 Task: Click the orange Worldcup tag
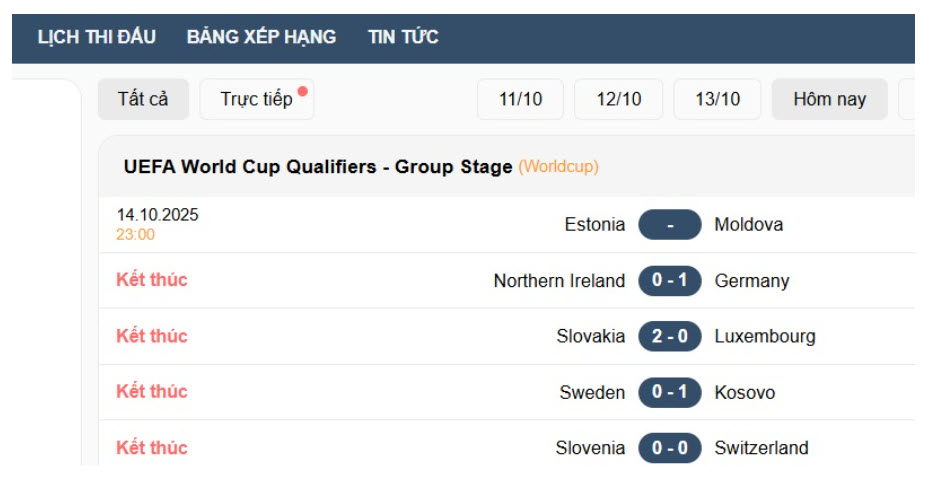click(x=558, y=167)
